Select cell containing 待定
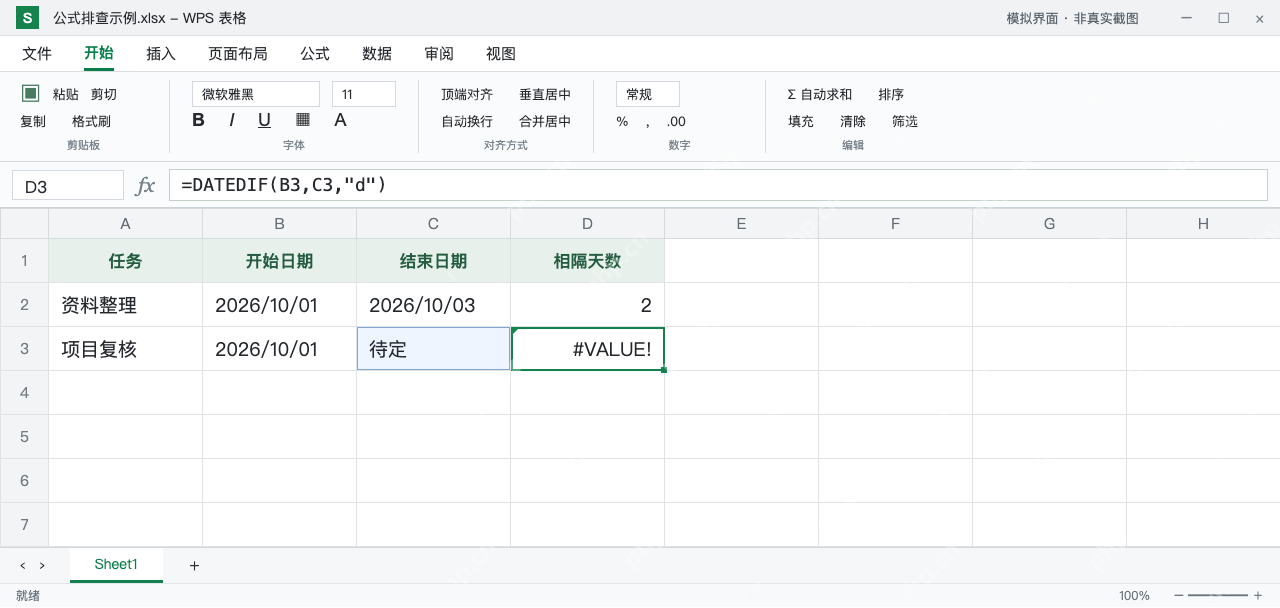The height and width of the screenshot is (608, 1280). tap(434, 349)
